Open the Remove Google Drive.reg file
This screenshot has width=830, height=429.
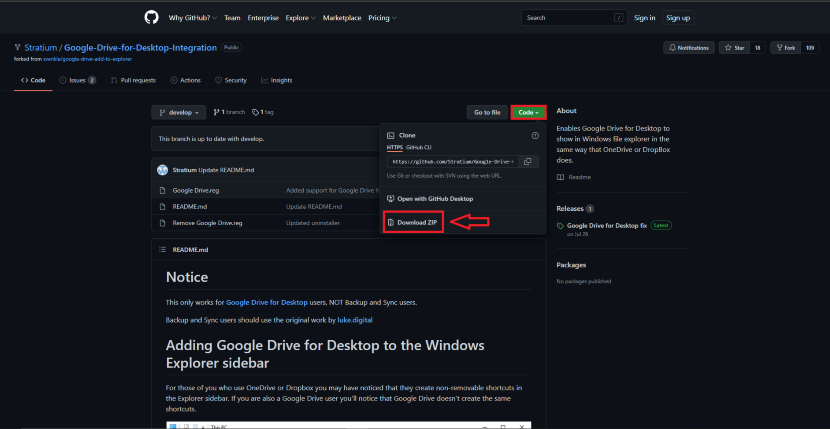(x=208, y=223)
